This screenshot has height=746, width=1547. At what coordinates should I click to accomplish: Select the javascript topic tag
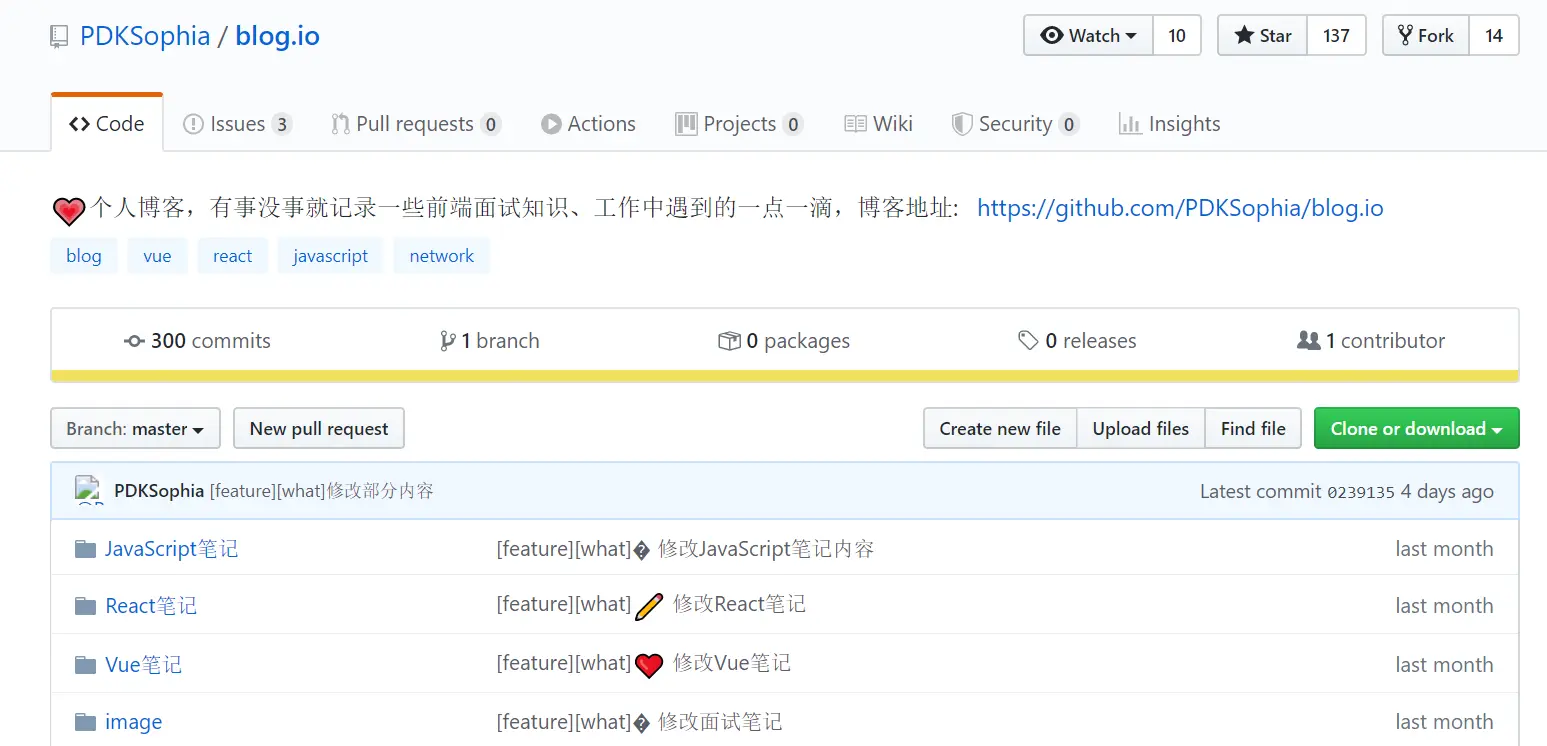tap(330, 256)
